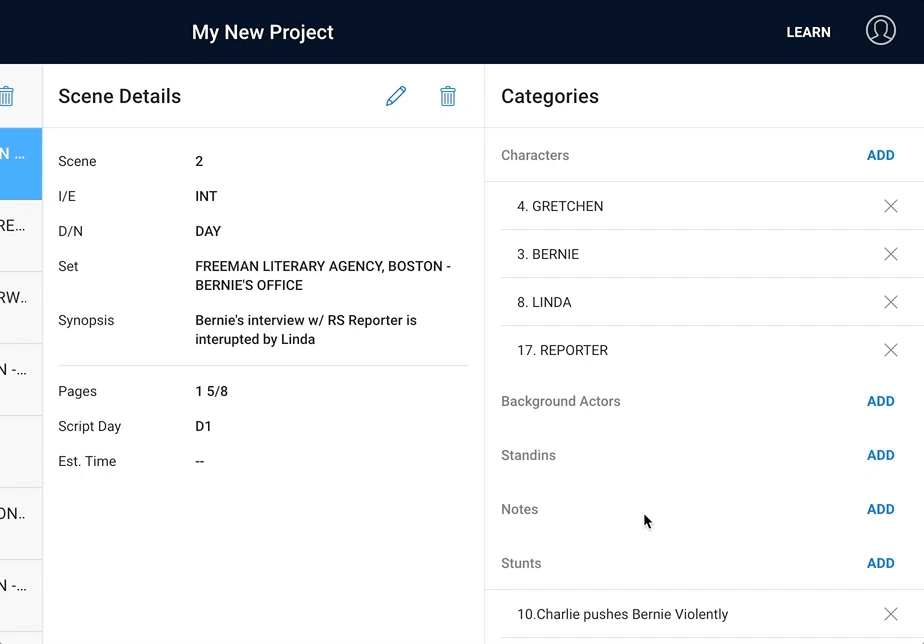Open the LEARN menu in the top bar

coord(808,32)
